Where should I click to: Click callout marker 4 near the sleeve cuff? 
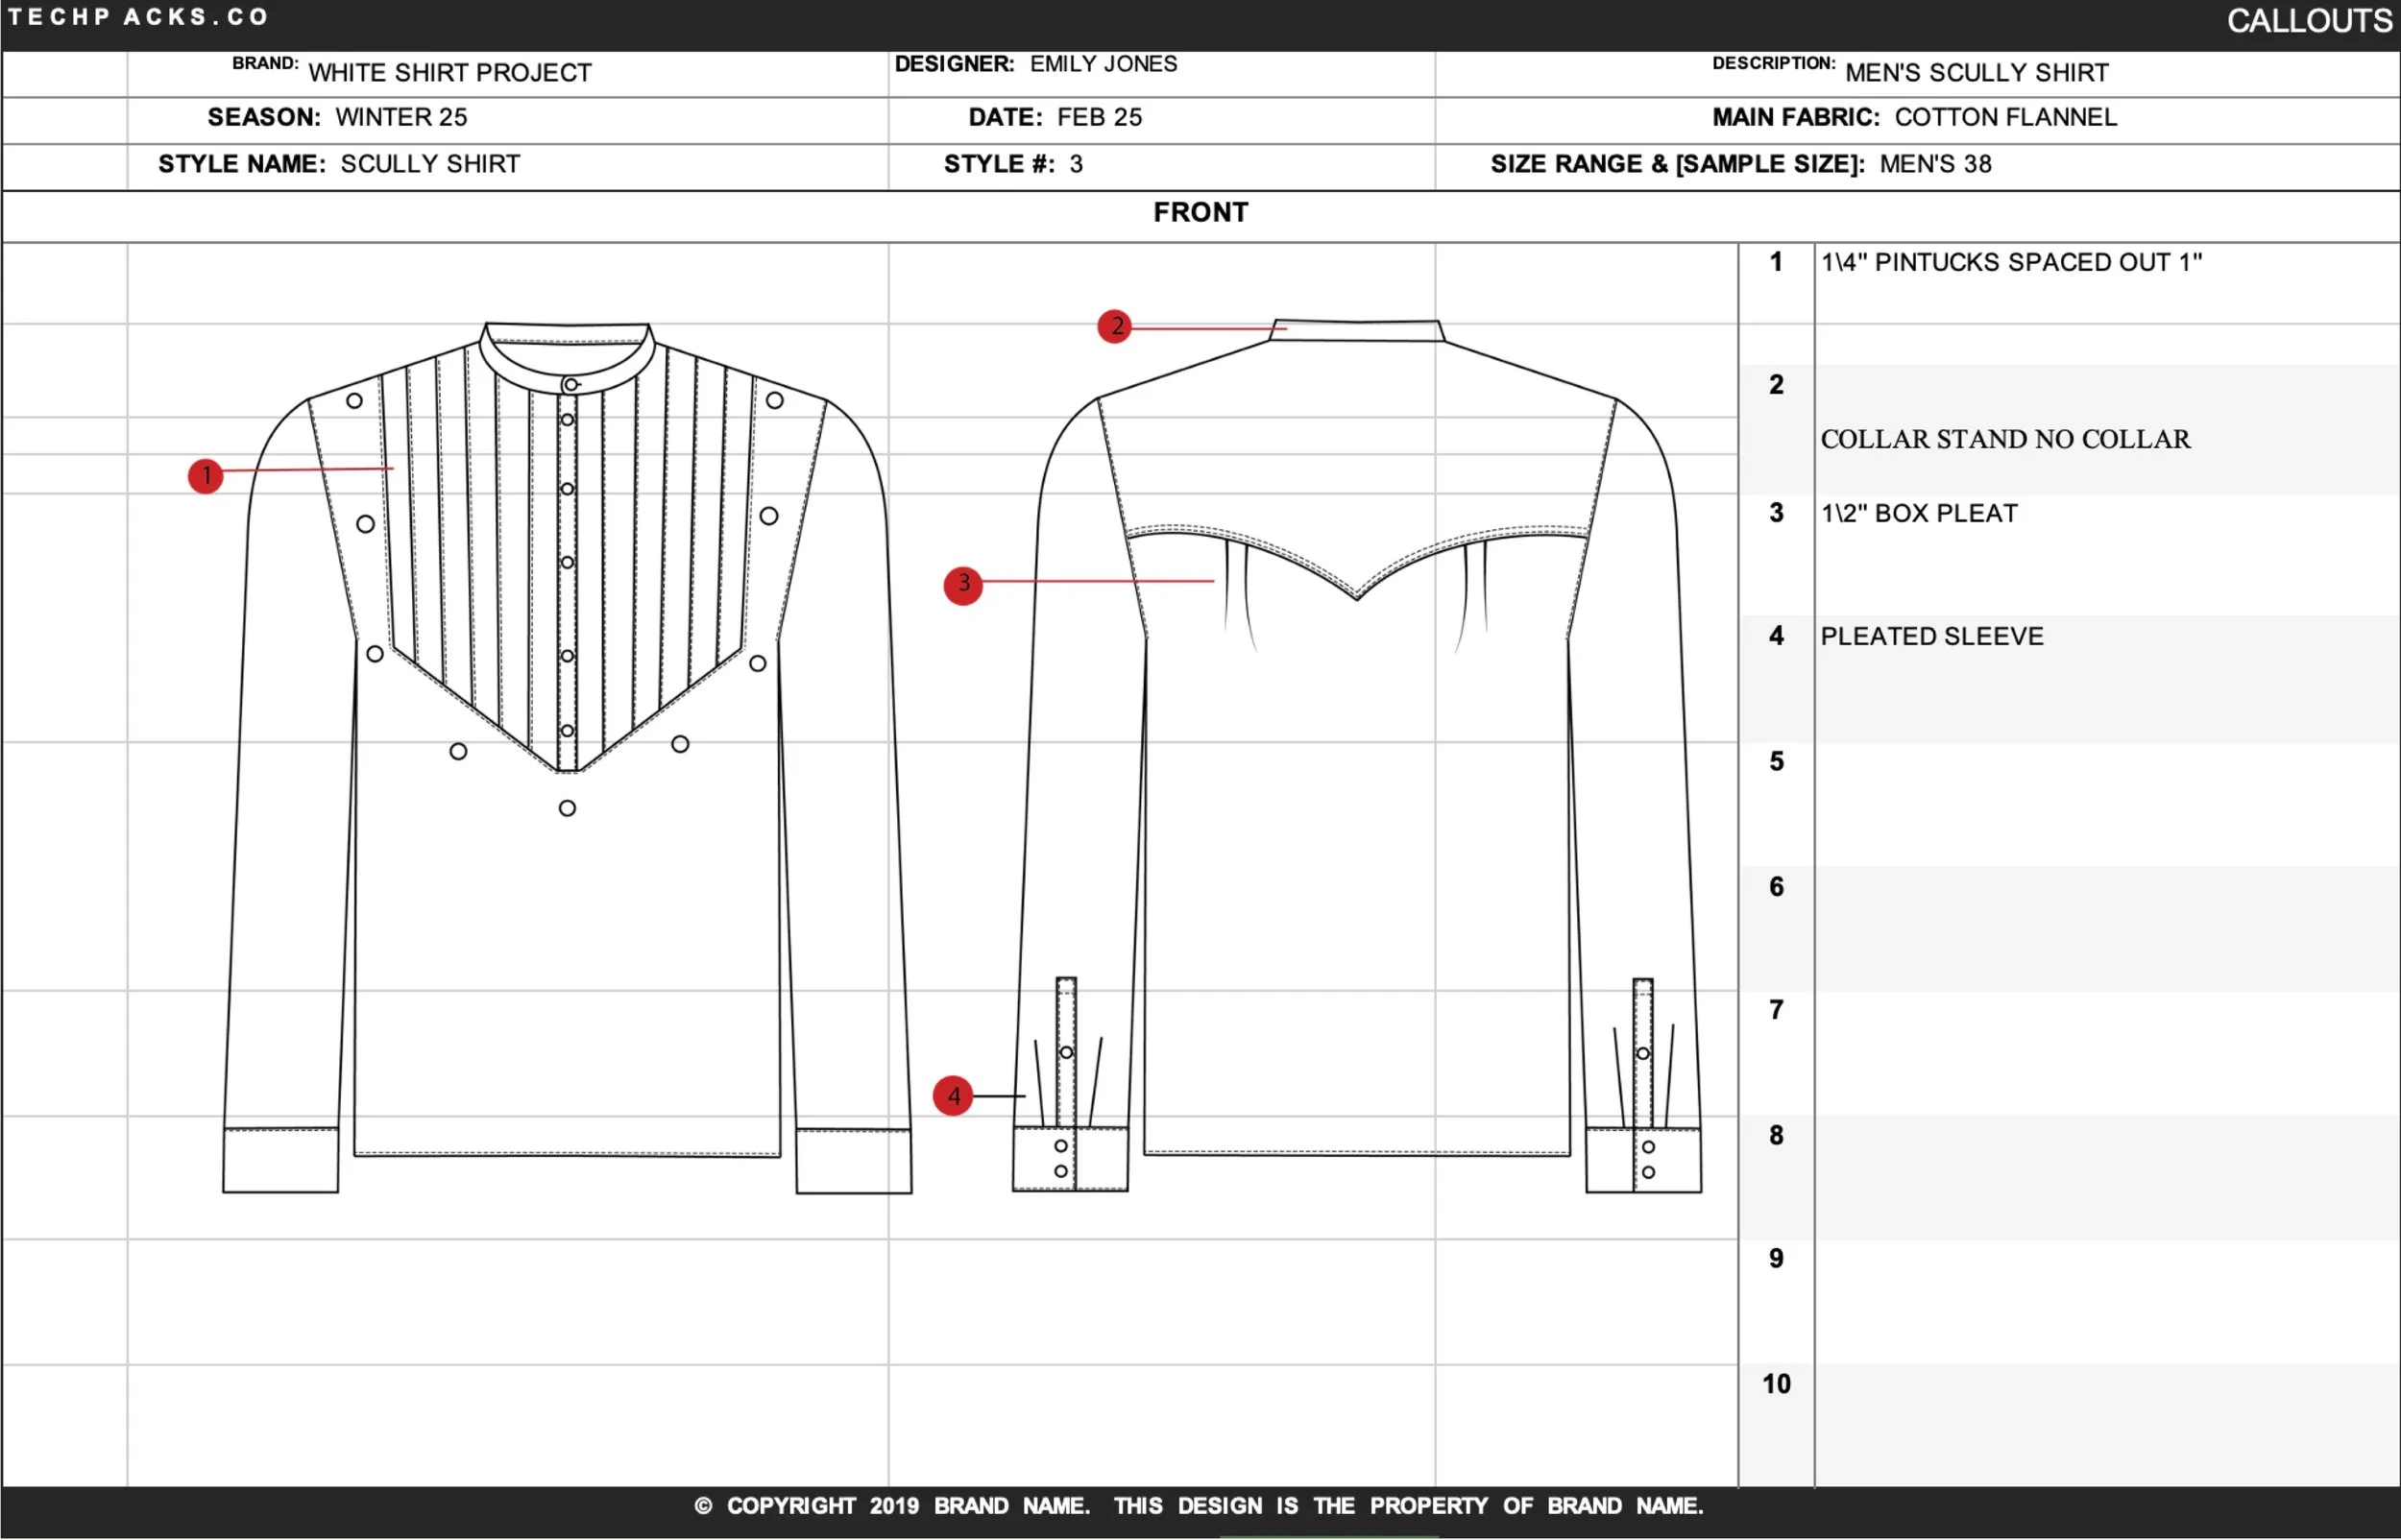pyautogui.click(x=953, y=1095)
